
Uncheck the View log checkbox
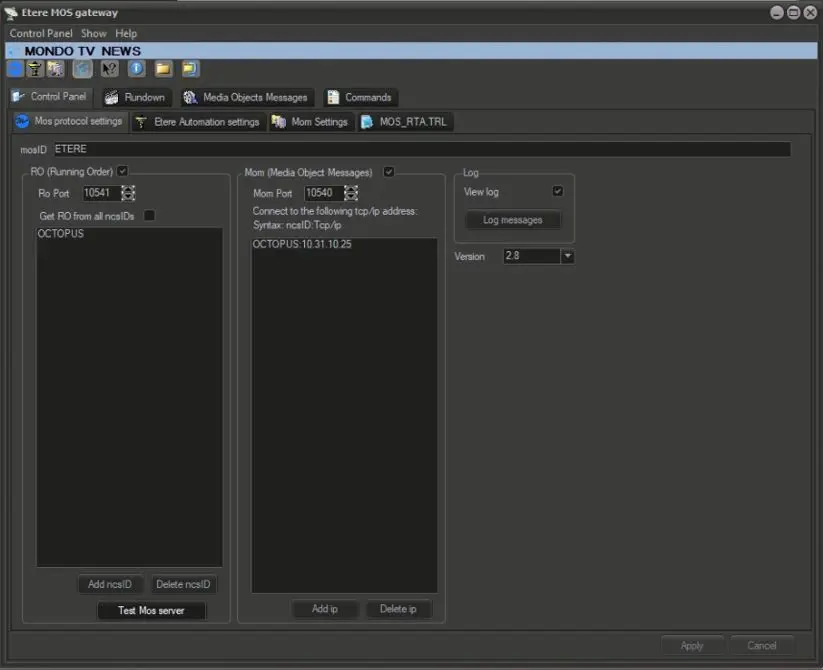click(558, 191)
